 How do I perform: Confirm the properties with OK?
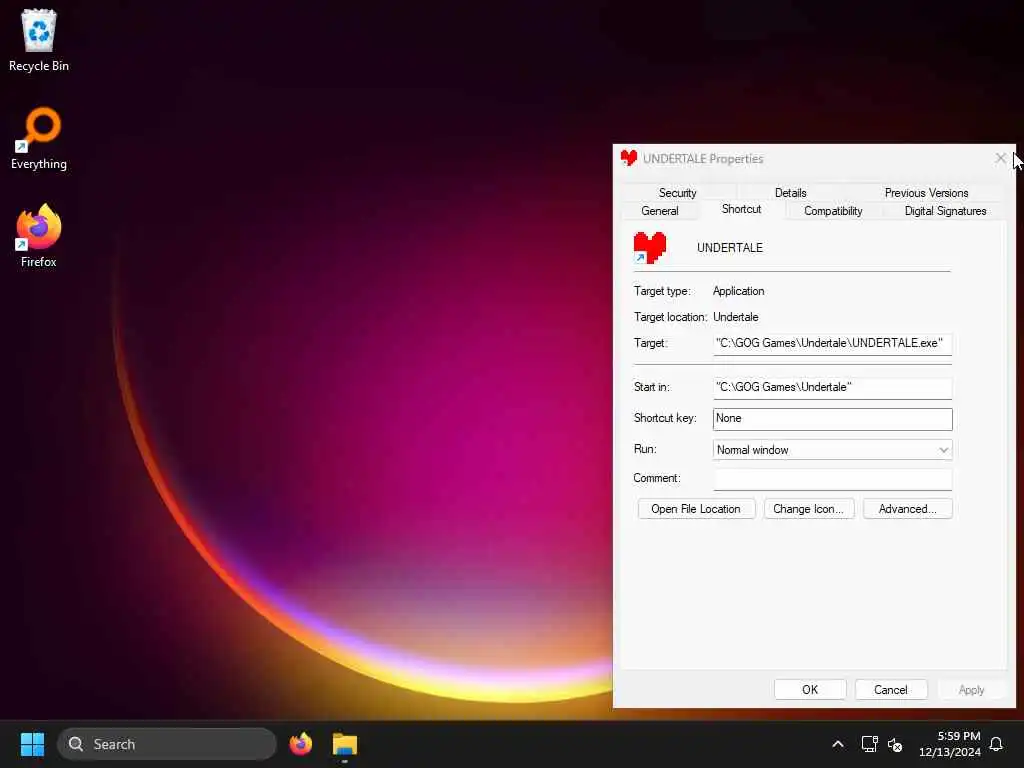coord(810,690)
